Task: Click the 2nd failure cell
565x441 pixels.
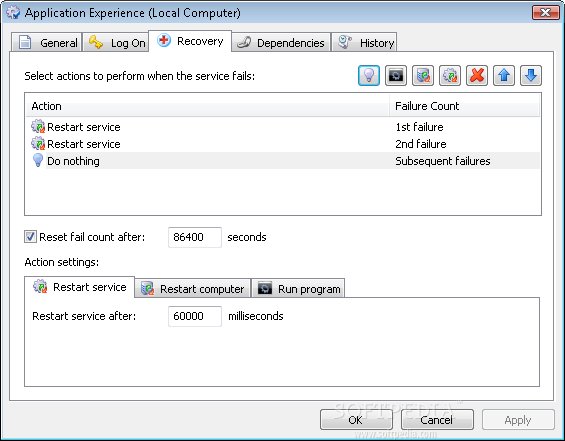Action: click(421, 144)
